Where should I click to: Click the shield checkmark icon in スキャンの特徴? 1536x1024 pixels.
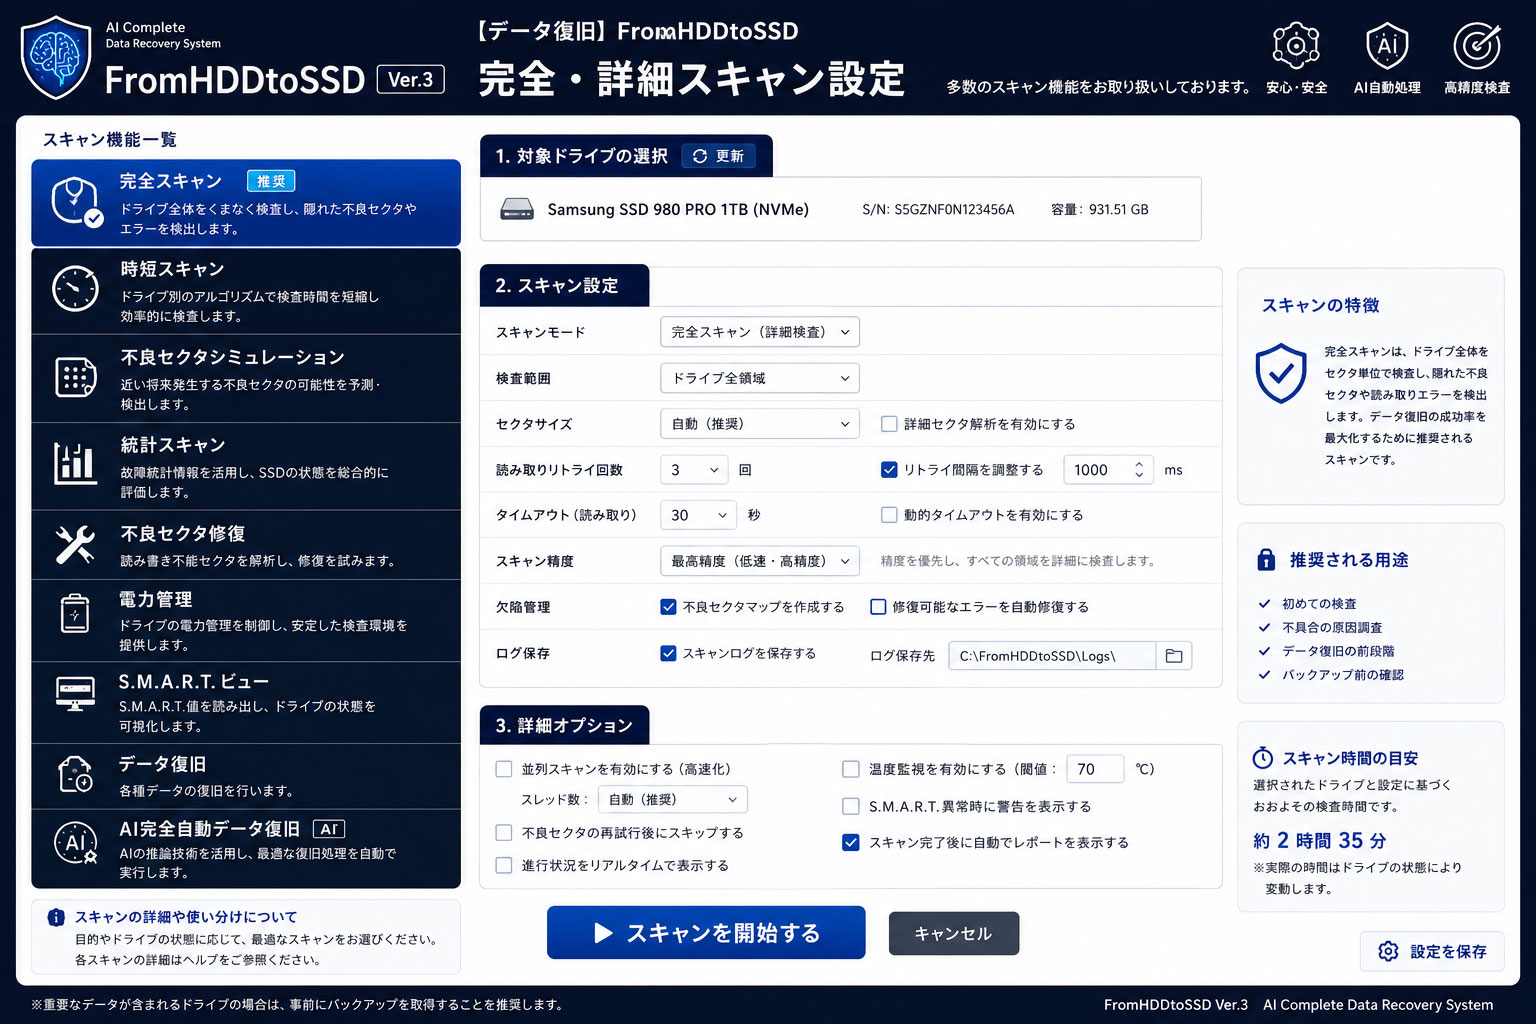pyautogui.click(x=1281, y=373)
